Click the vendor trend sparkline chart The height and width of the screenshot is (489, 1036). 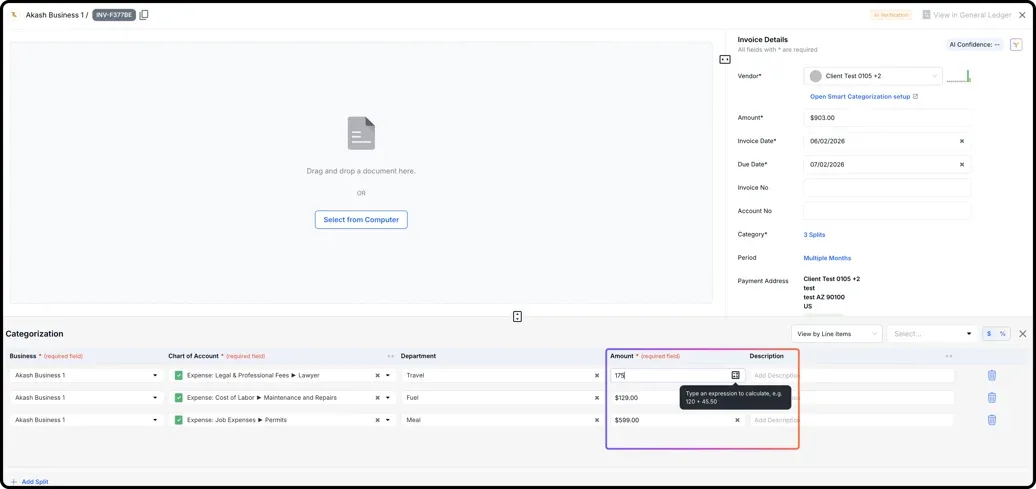(x=959, y=76)
